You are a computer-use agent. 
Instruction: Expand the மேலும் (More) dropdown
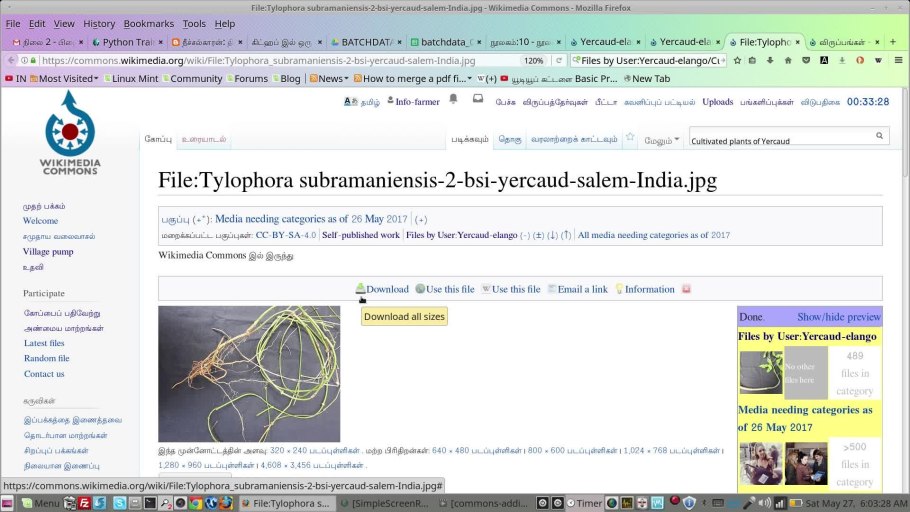click(661, 140)
